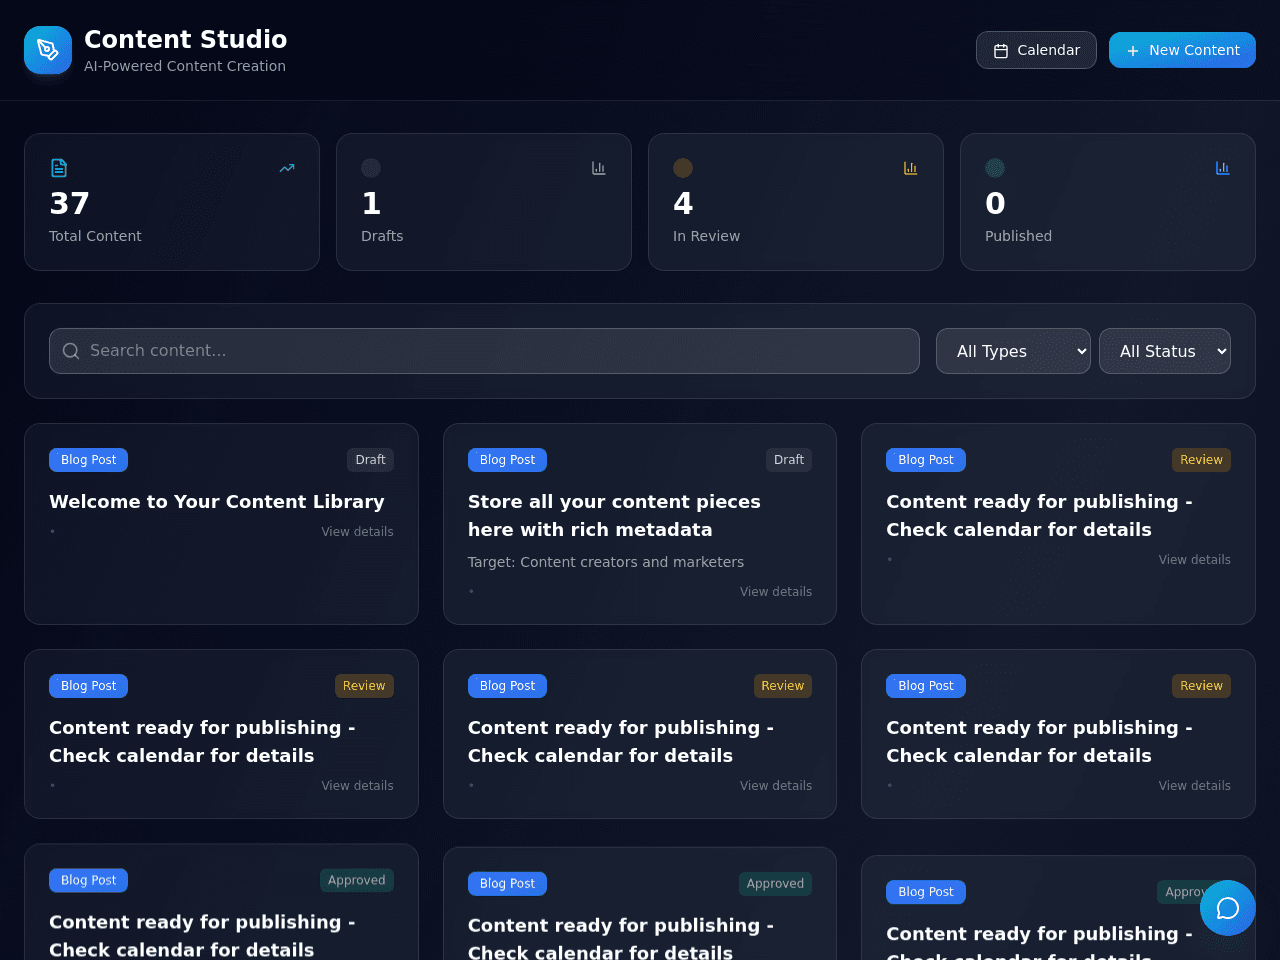The height and width of the screenshot is (960, 1280).
Task: Click the calendar icon inside the Calendar button
Action: click(1001, 51)
